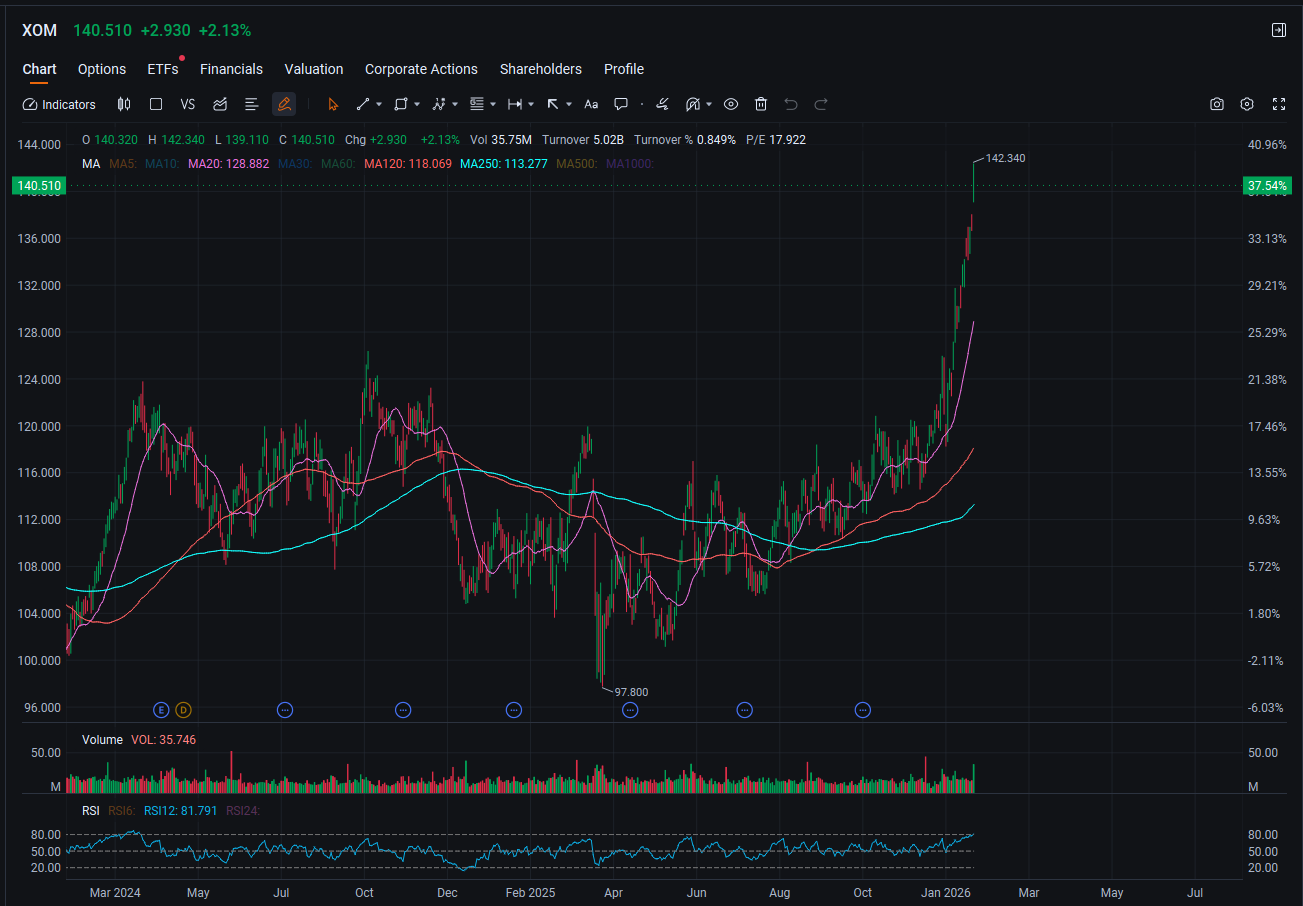1303x906 pixels.
Task: Add a comment bubble note
Action: [x=621, y=104]
